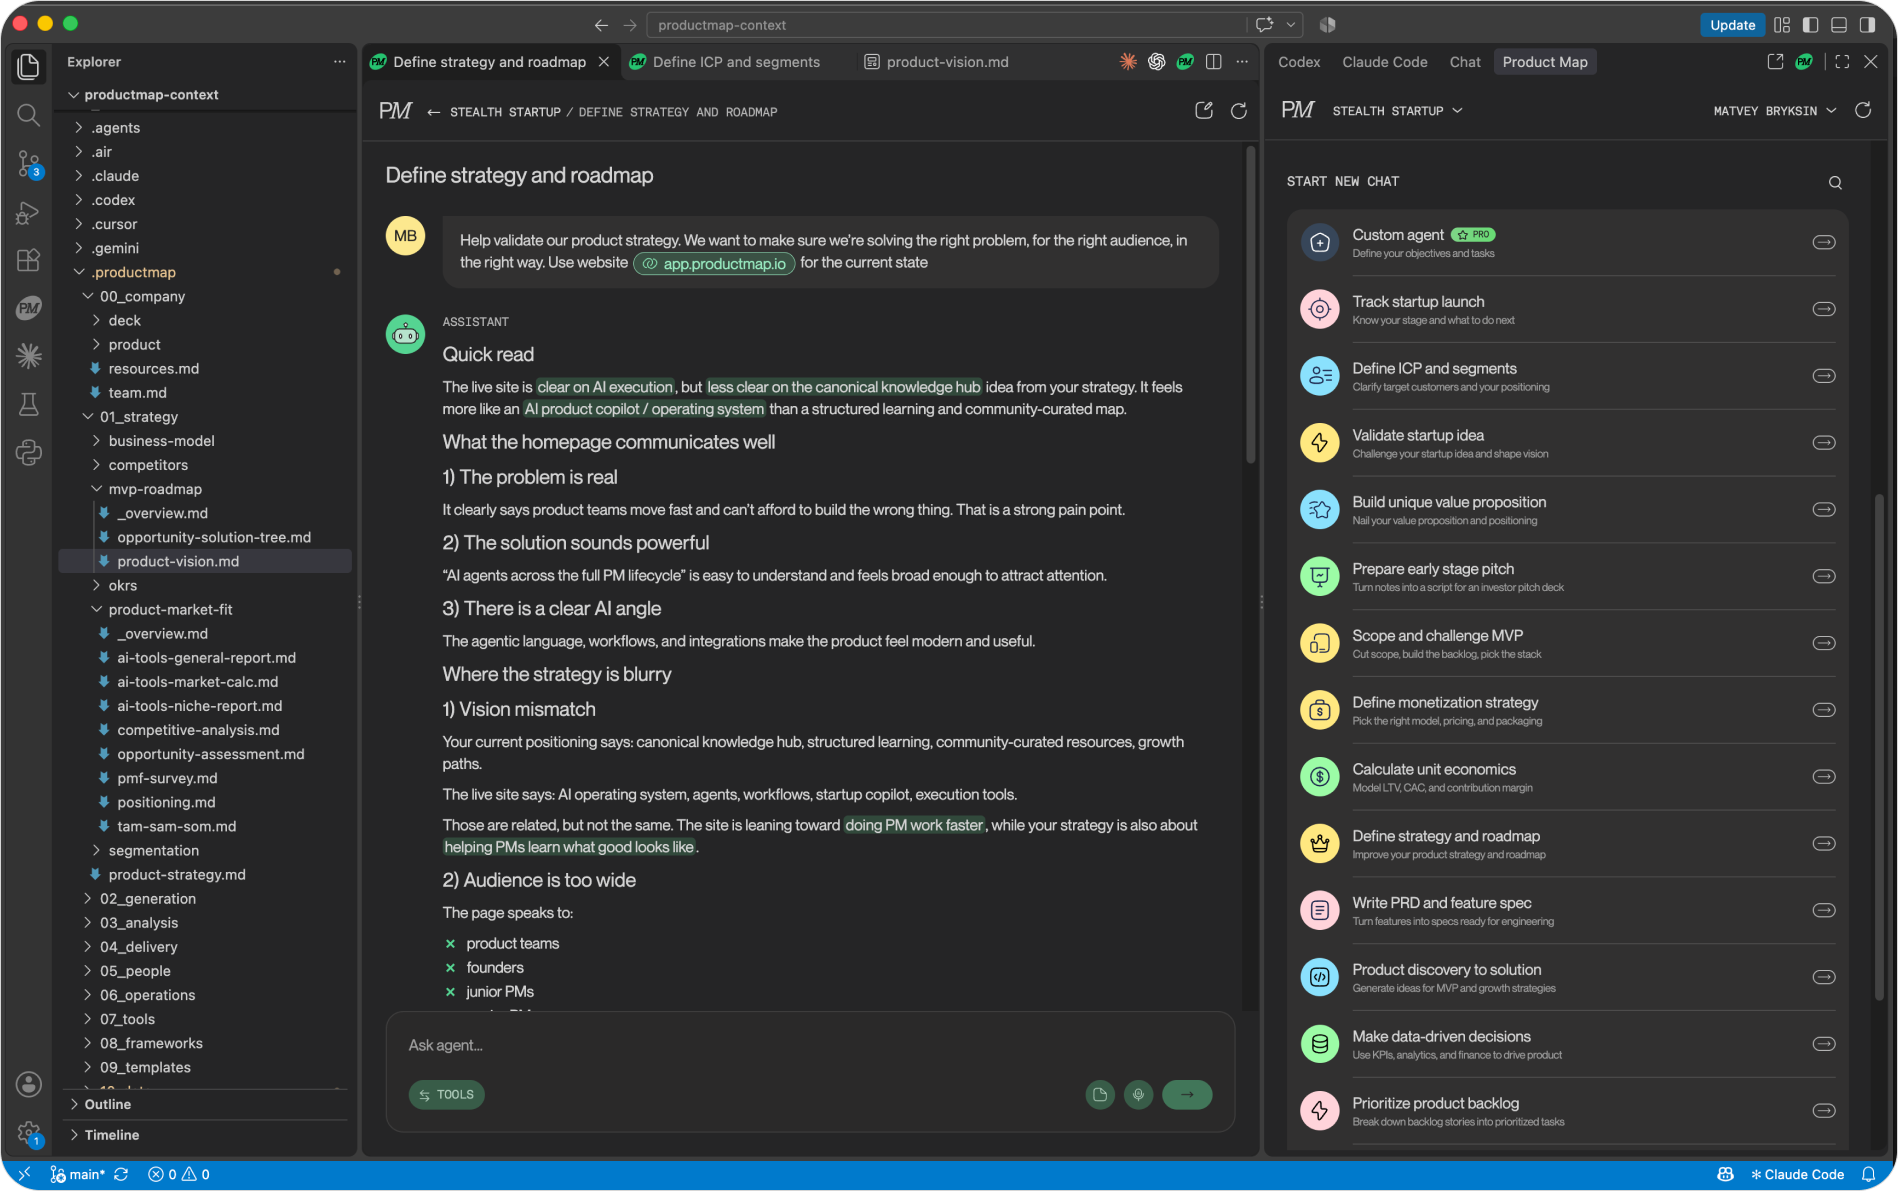Open the product-vision.md editor tab

(947, 62)
